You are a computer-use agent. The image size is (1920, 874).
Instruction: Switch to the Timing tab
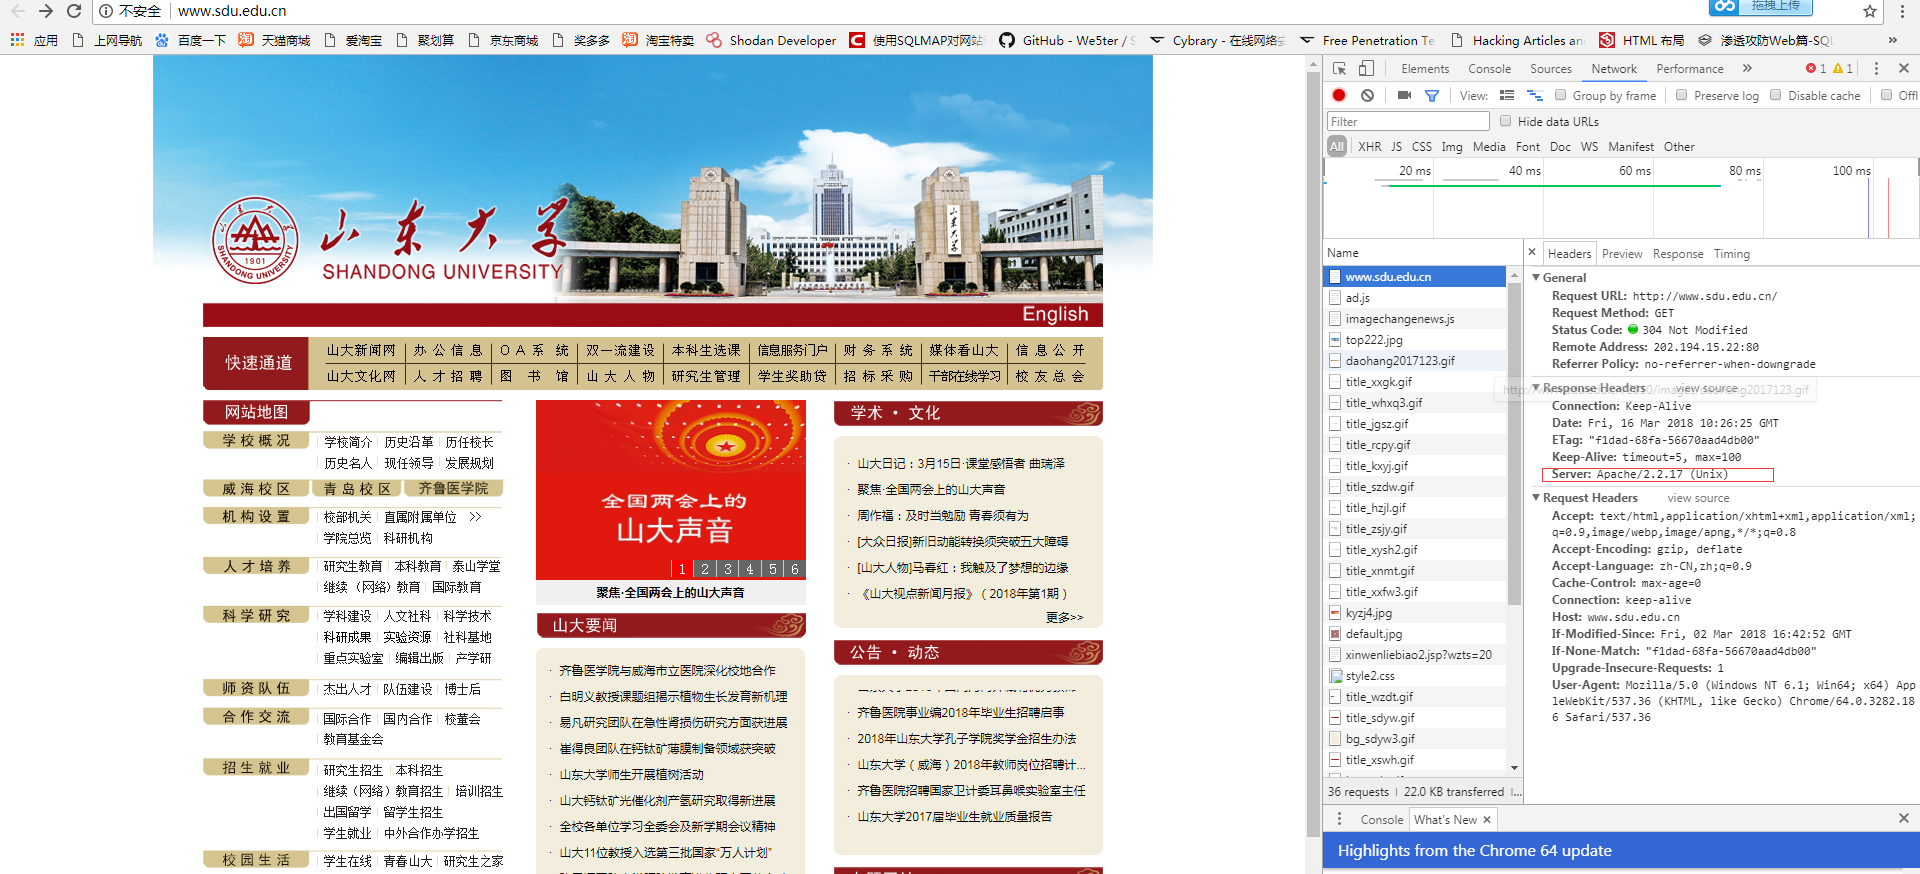(1731, 254)
